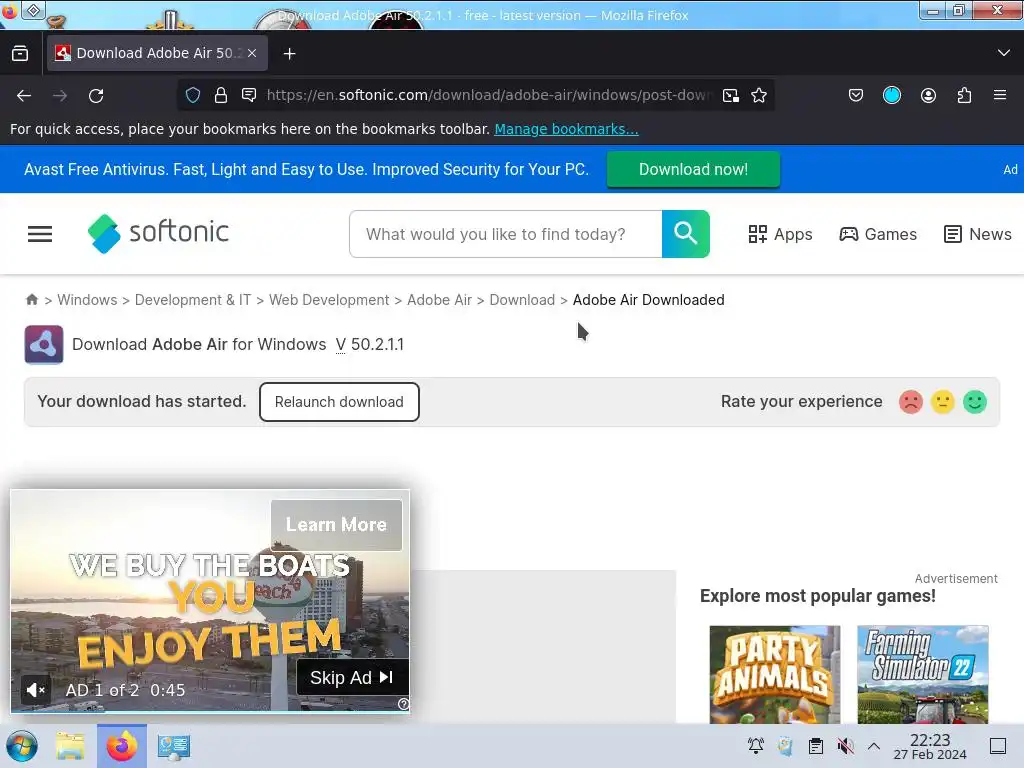
Task: Unmute the video ad
Action: click(35, 690)
